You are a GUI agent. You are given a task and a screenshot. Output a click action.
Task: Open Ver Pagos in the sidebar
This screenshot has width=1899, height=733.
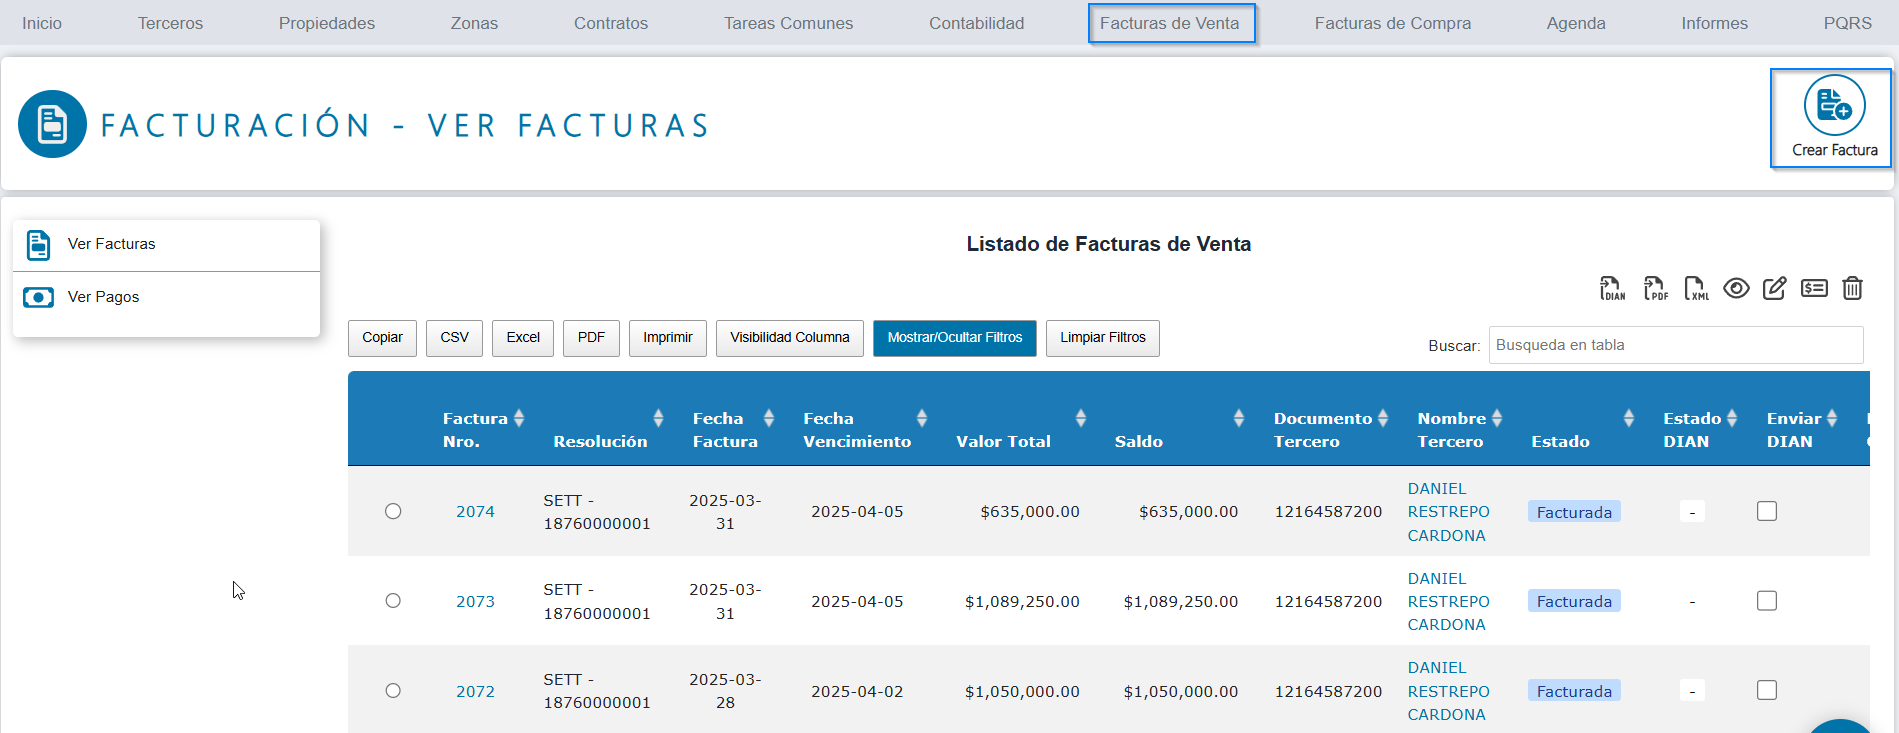click(103, 297)
